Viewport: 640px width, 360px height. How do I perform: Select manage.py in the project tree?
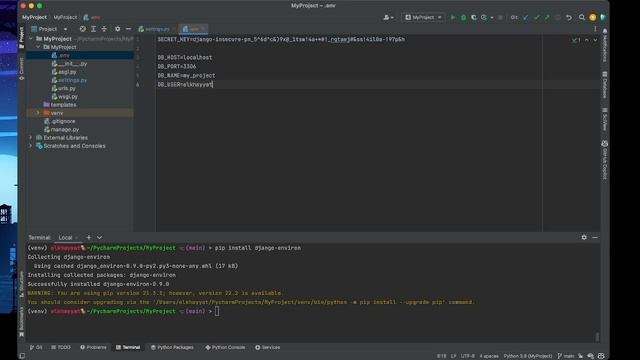coord(65,129)
